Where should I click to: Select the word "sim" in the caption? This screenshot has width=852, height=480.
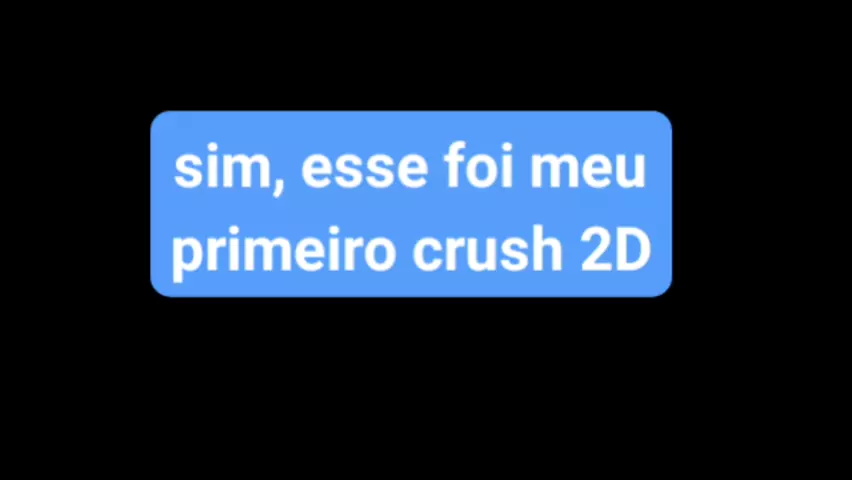click(x=222, y=168)
